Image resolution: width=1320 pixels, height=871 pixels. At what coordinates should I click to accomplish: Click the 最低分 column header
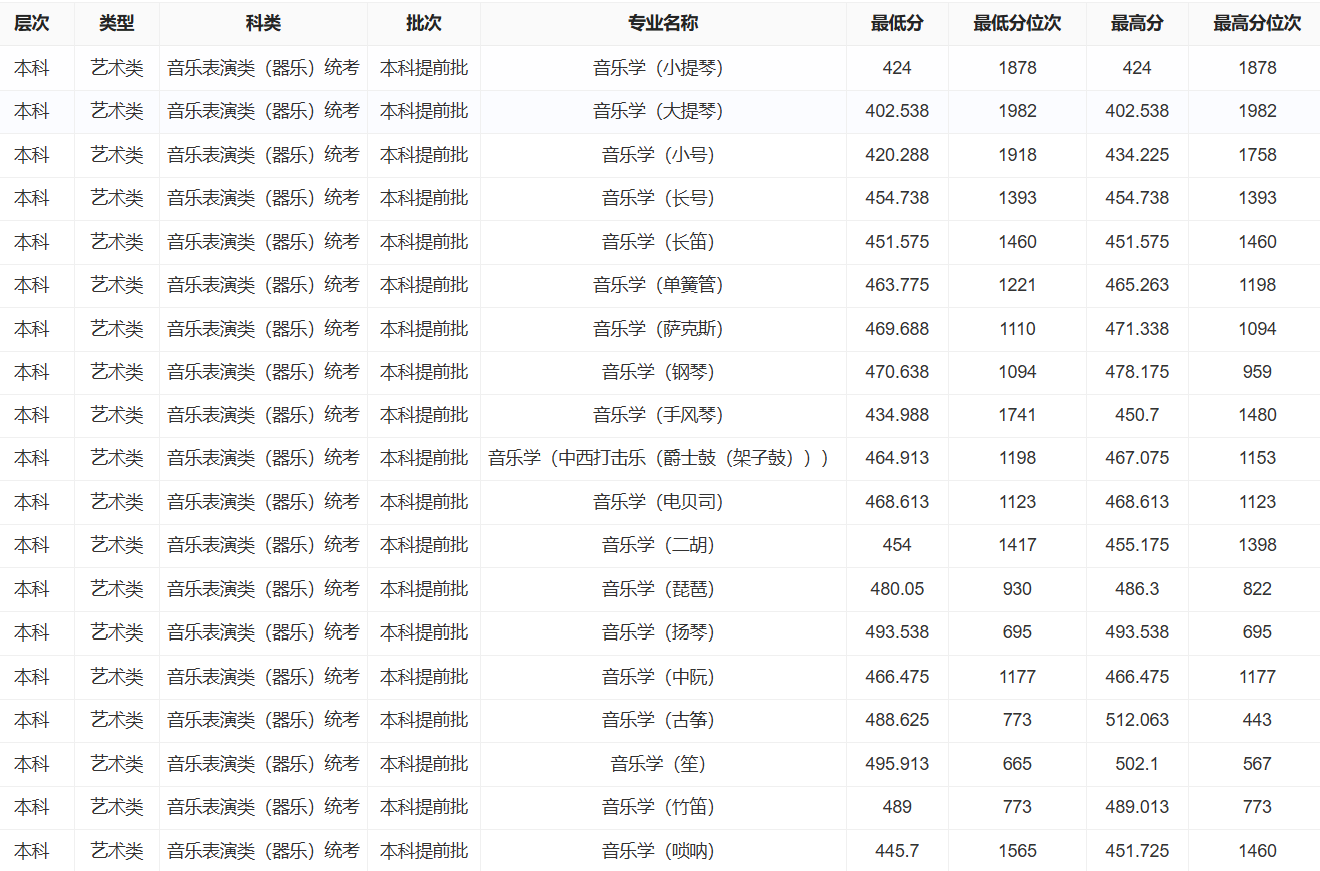click(897, 23)
